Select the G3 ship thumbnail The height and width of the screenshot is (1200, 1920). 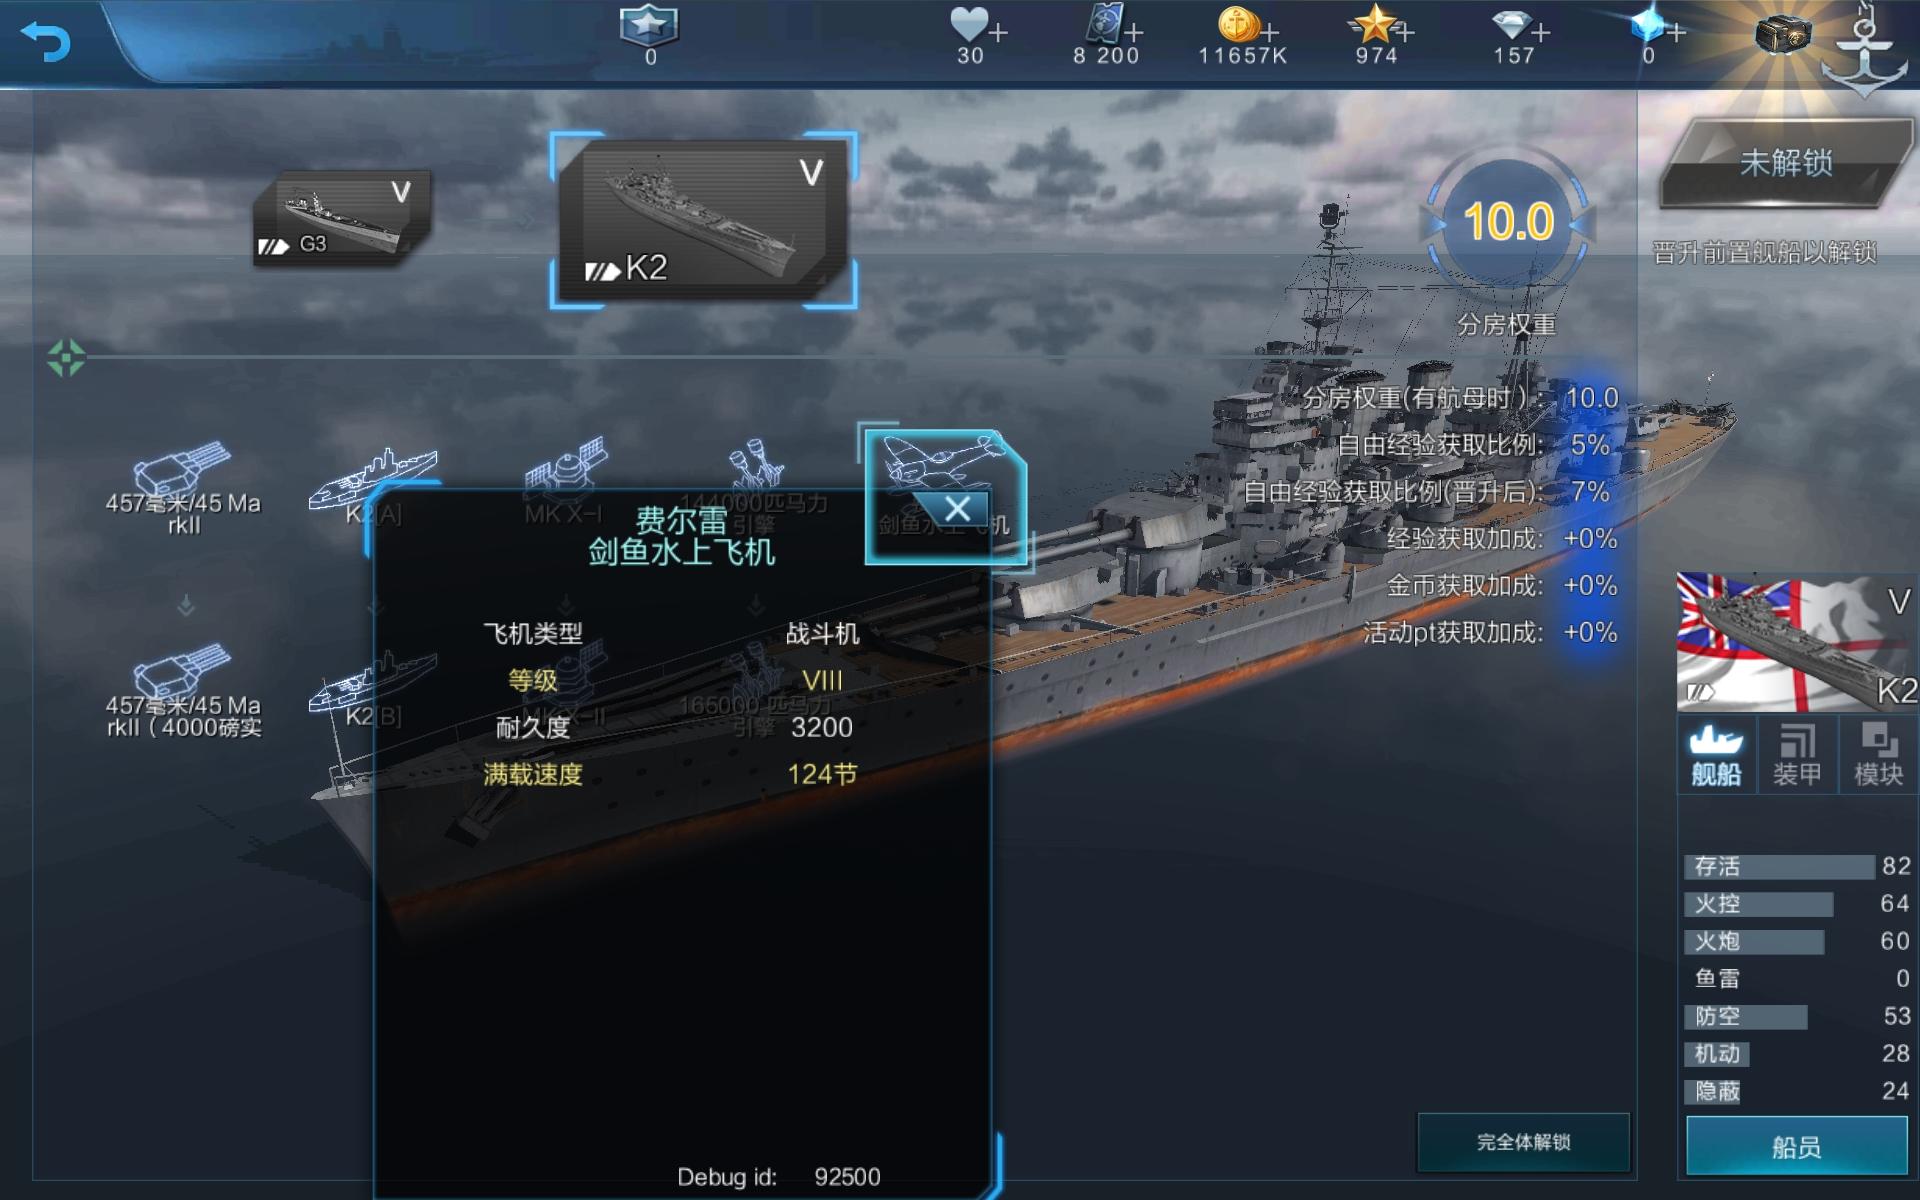click(x=342, y=218)
